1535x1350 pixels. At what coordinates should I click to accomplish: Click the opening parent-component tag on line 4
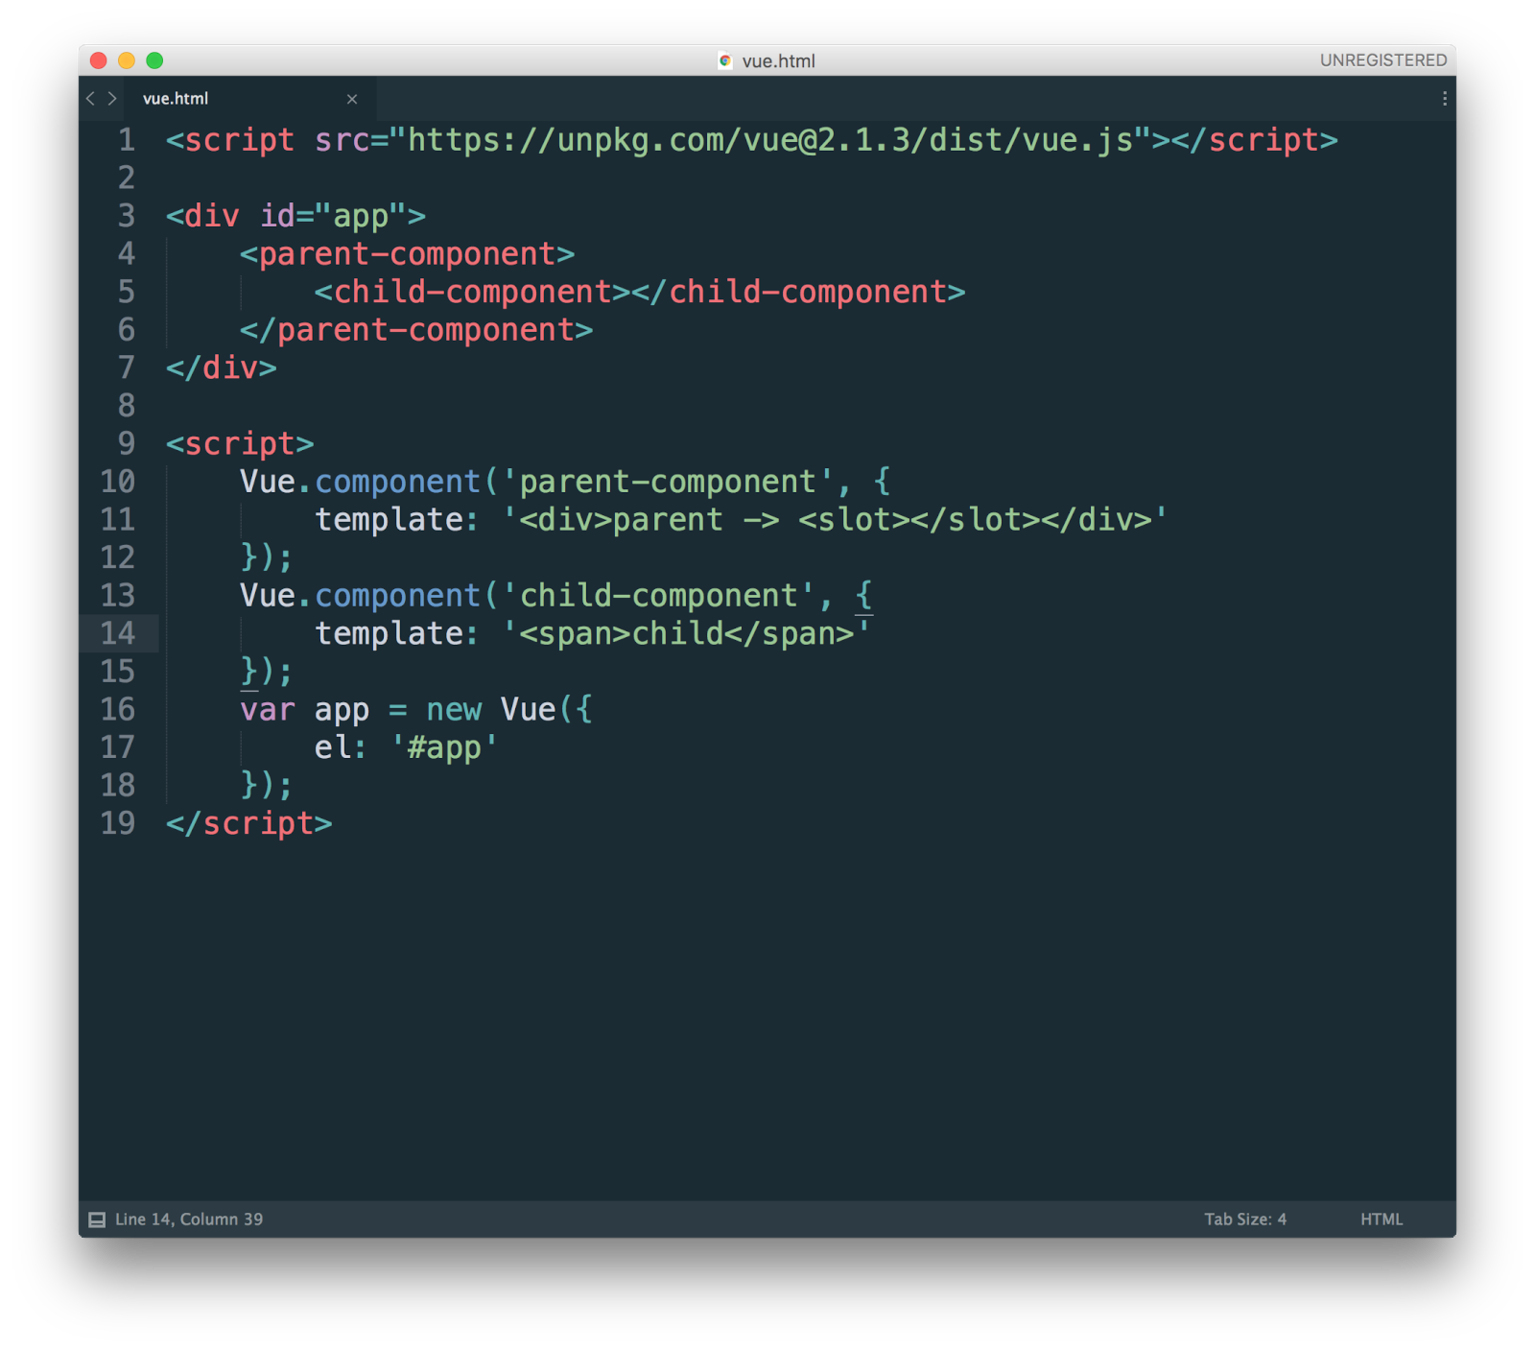click(407, 254)
